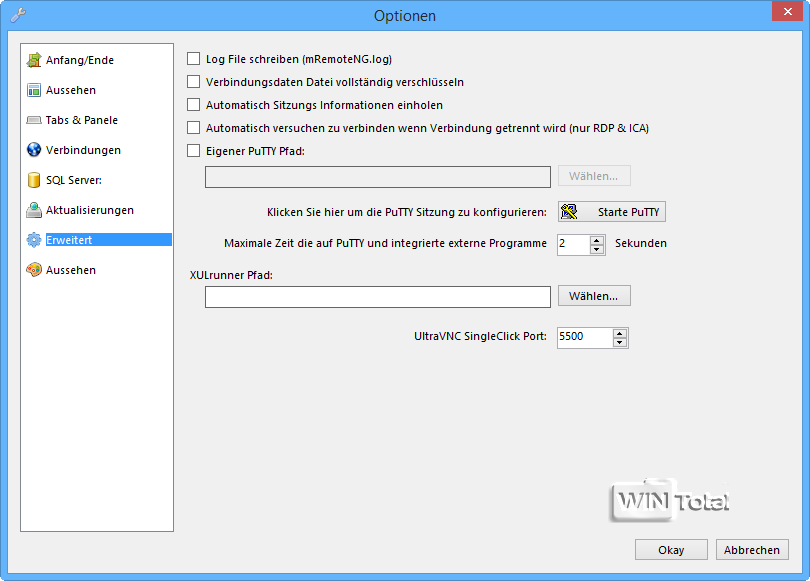
Task: Click the PuTTY icon on the Starte PuTTY button
Action: pos(569,212)
